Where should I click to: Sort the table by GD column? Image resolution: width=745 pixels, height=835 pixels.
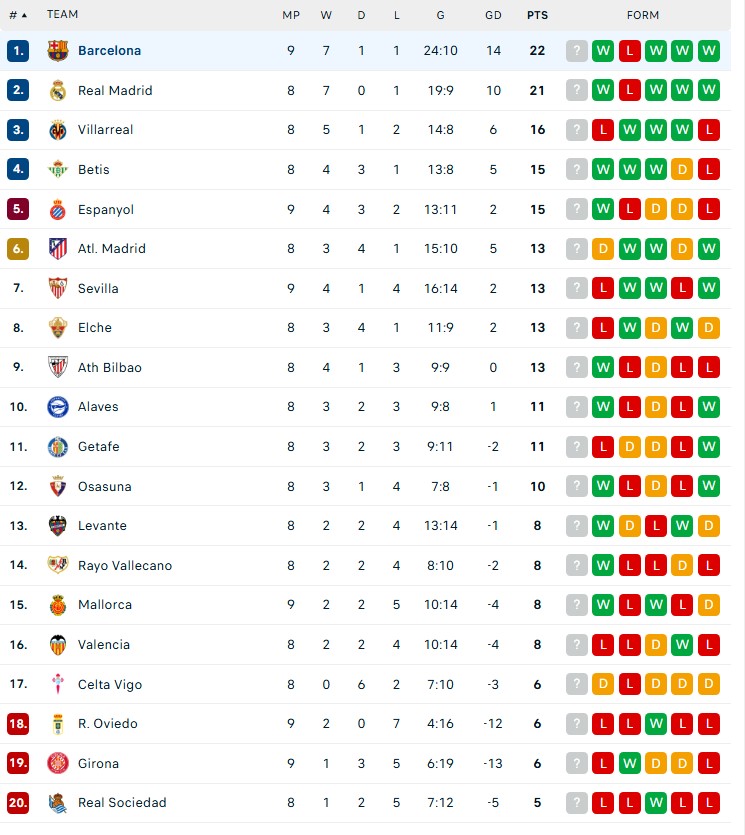click(x=493, y=15)
